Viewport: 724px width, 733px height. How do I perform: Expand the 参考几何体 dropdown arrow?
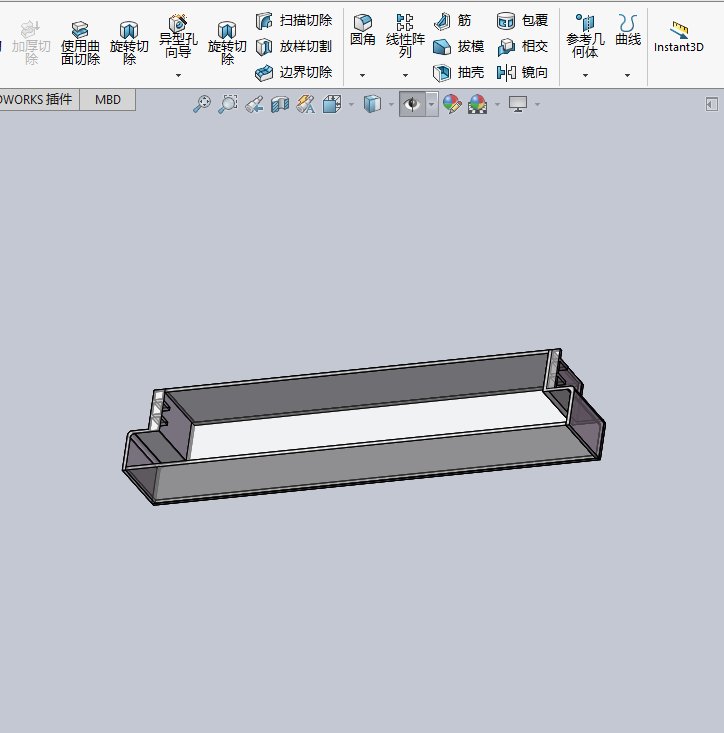click(x=585, y=75)
